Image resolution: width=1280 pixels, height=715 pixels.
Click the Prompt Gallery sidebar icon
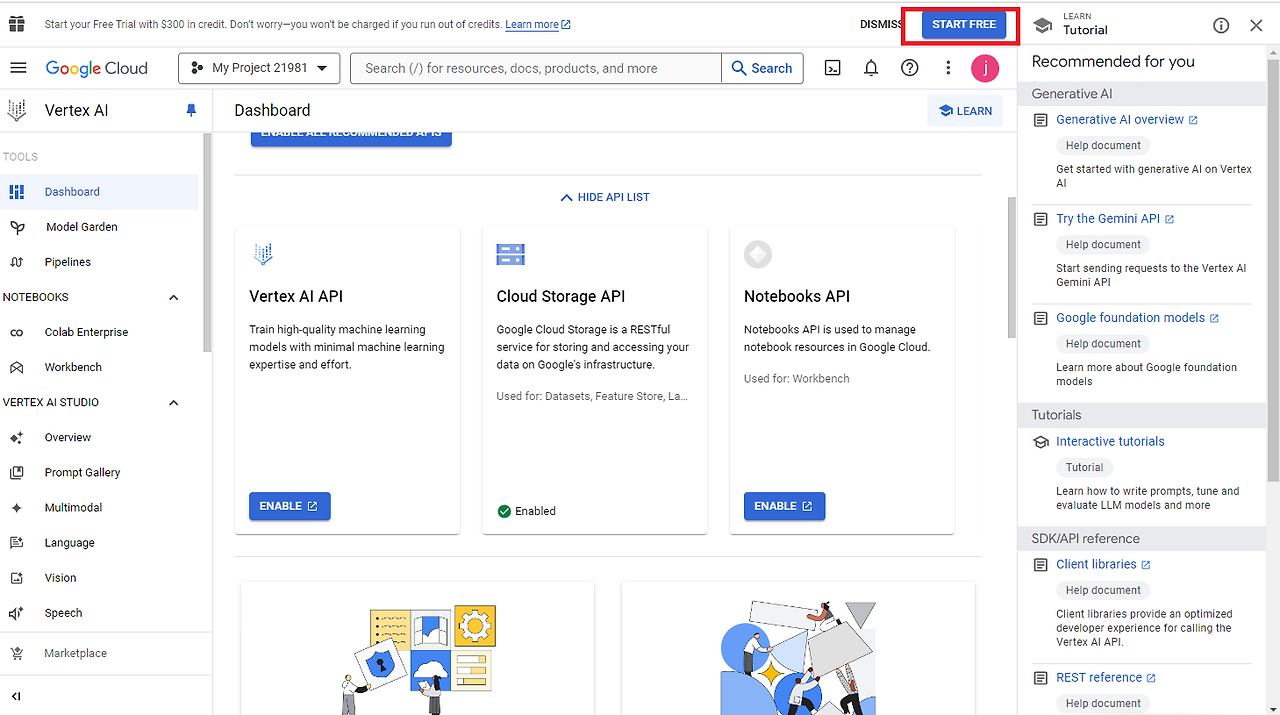point(17,472)
